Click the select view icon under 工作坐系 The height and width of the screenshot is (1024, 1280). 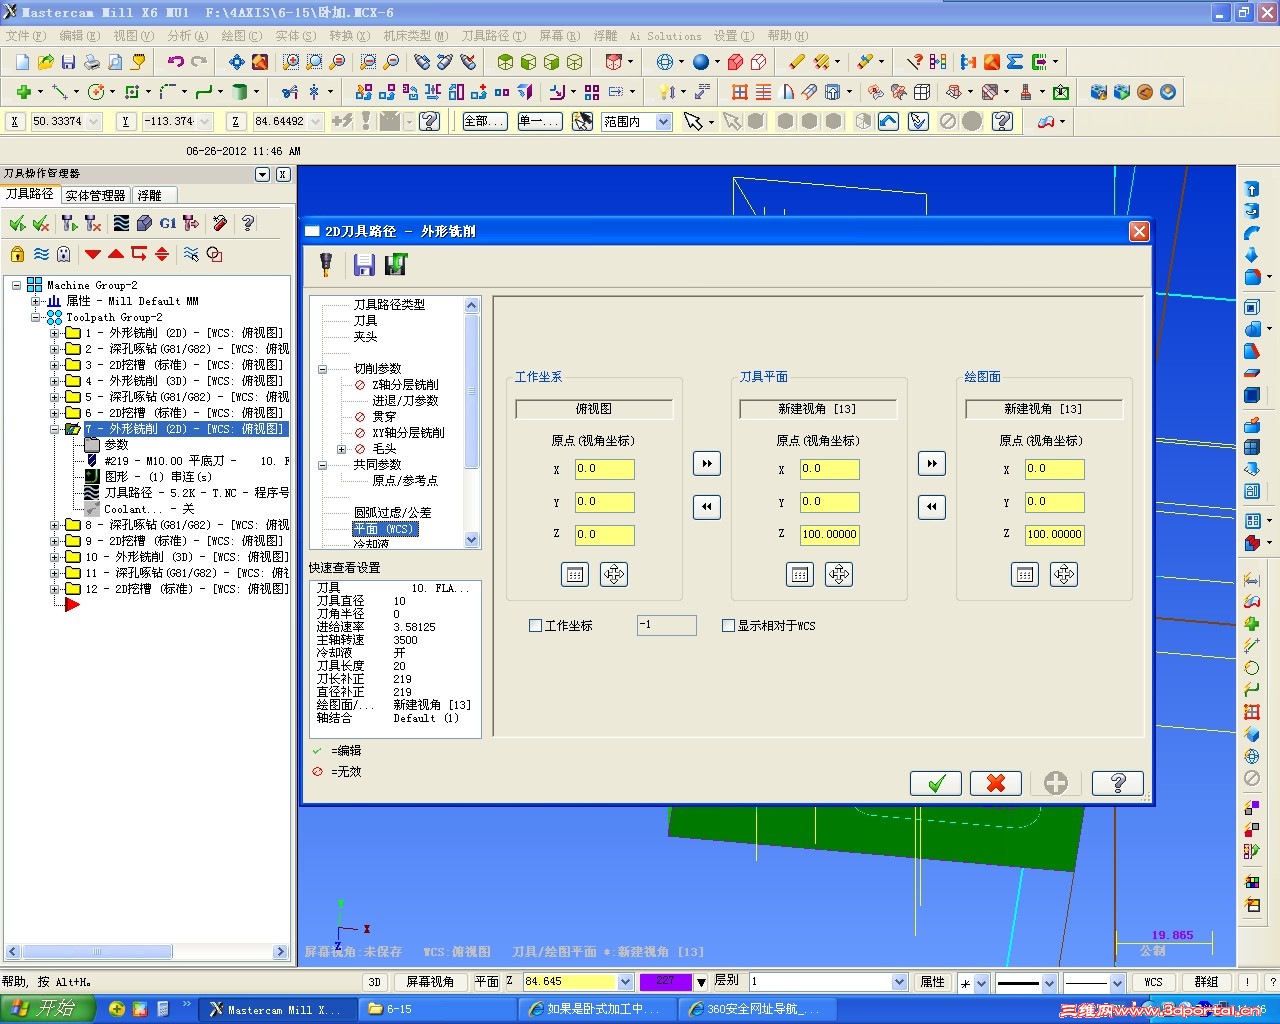(575, 574)
